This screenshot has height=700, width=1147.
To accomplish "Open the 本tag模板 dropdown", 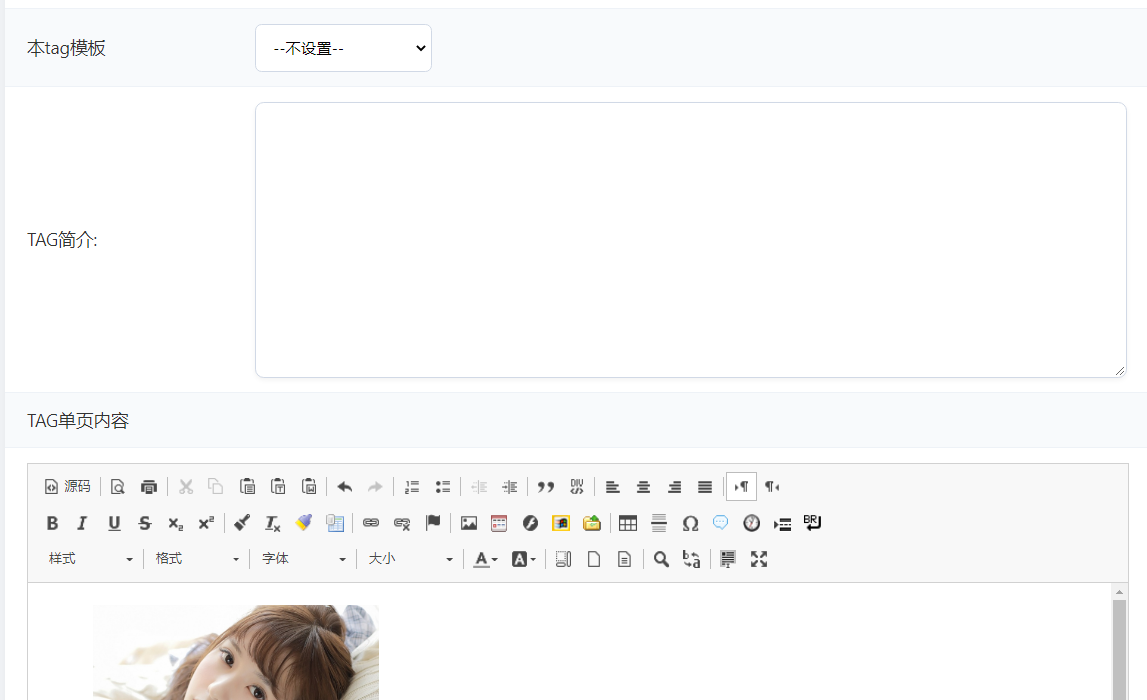I will point(343,47).
